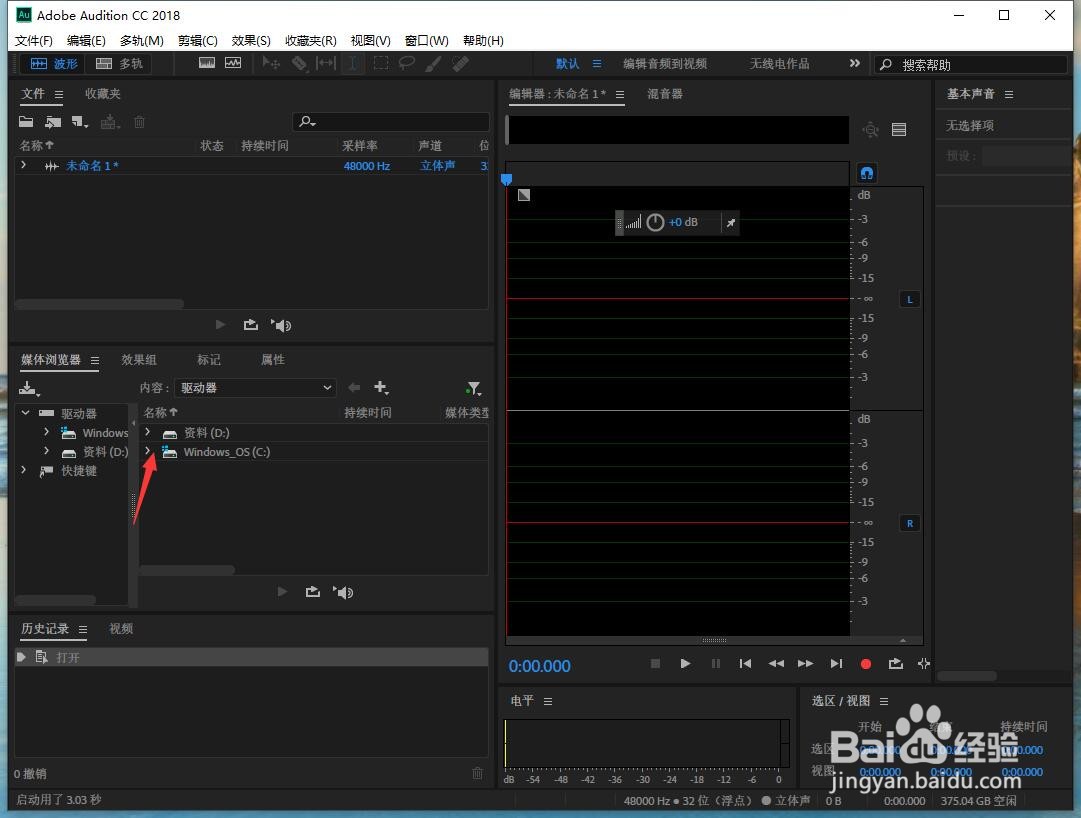Switch to Multitrack (多轨) view
Screen dimensions: 1081x818
[x=119, y=64]
